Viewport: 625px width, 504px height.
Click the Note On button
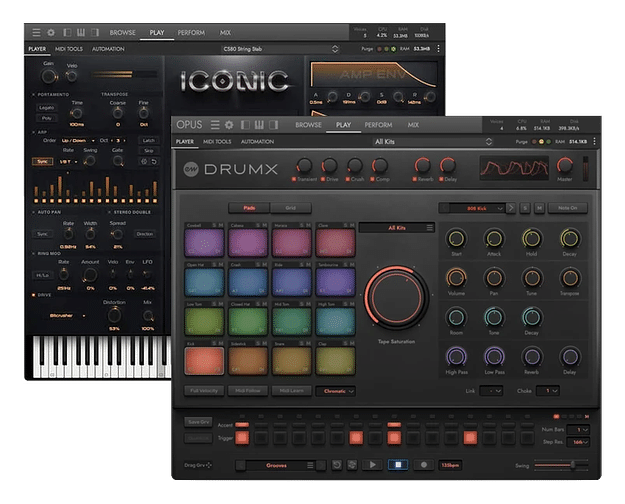click(568, 208)
